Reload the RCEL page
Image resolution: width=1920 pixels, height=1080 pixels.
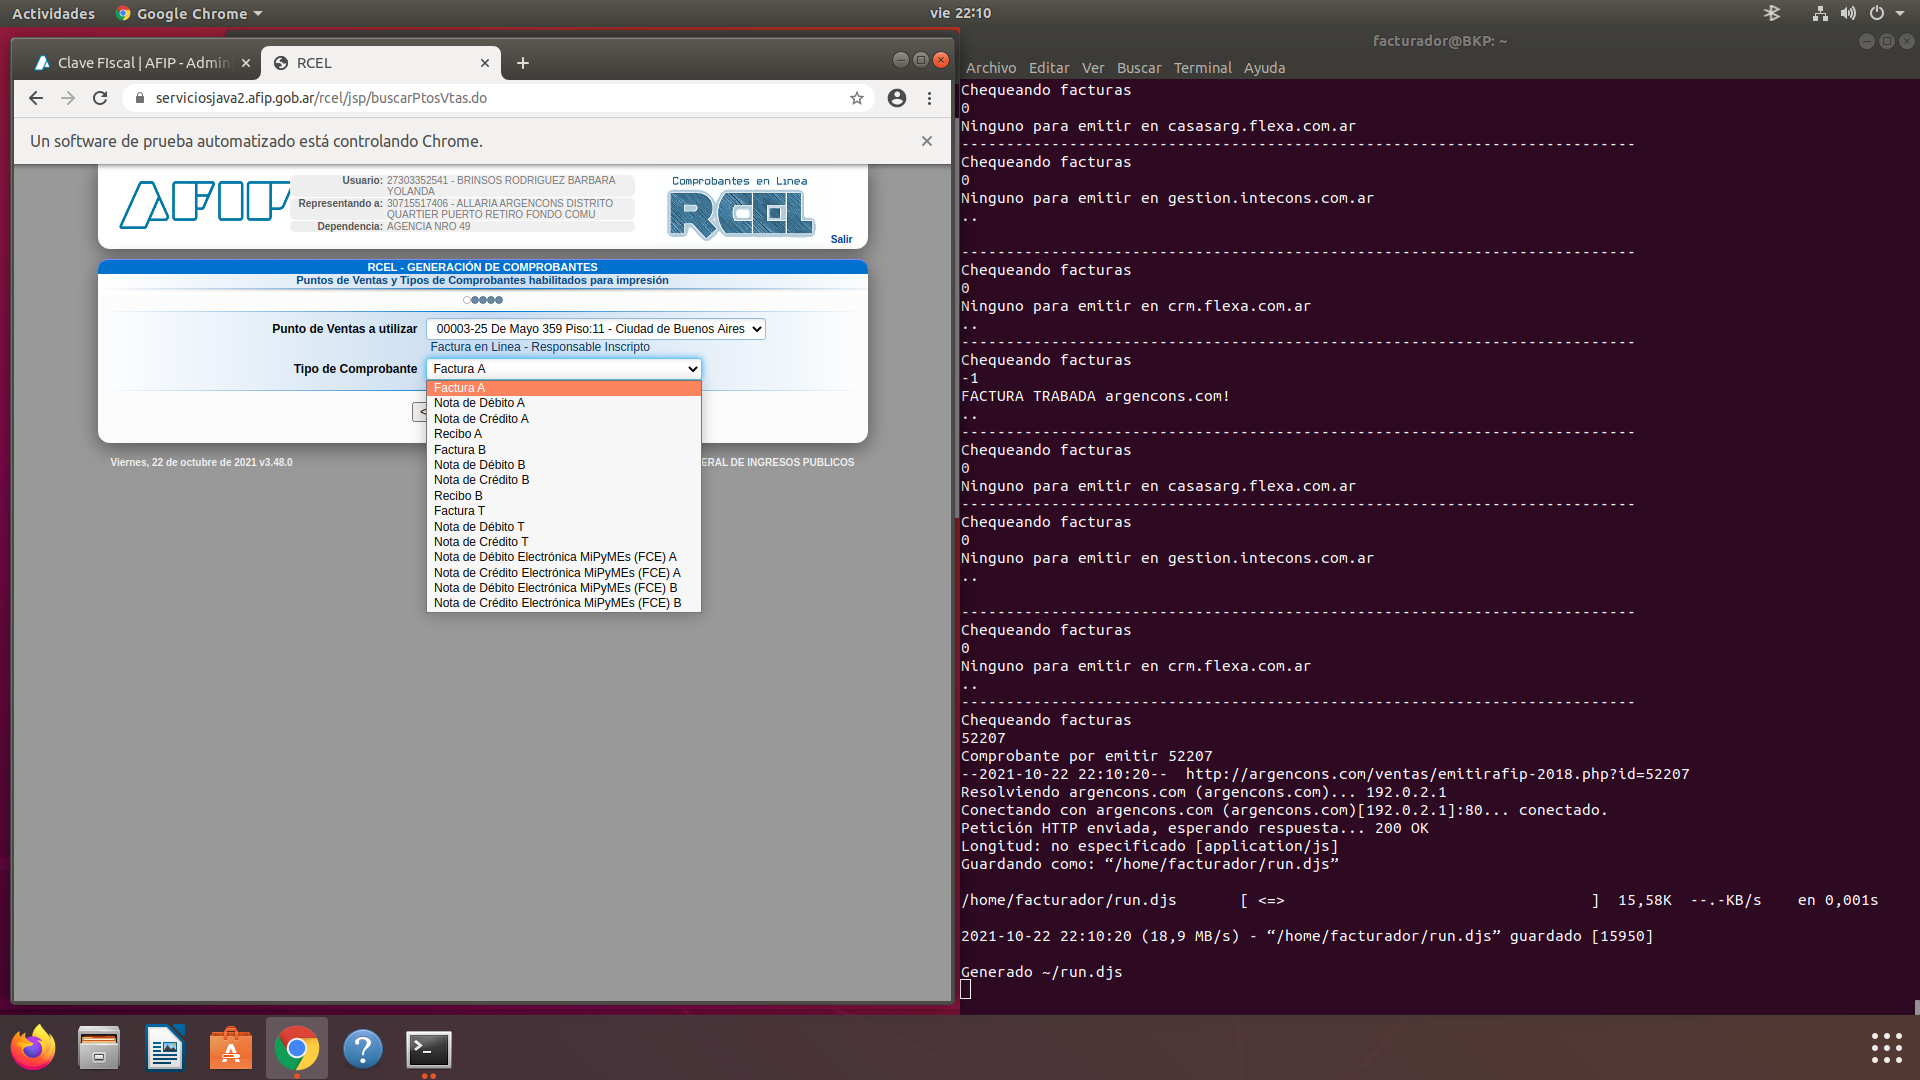click(100, 98)
